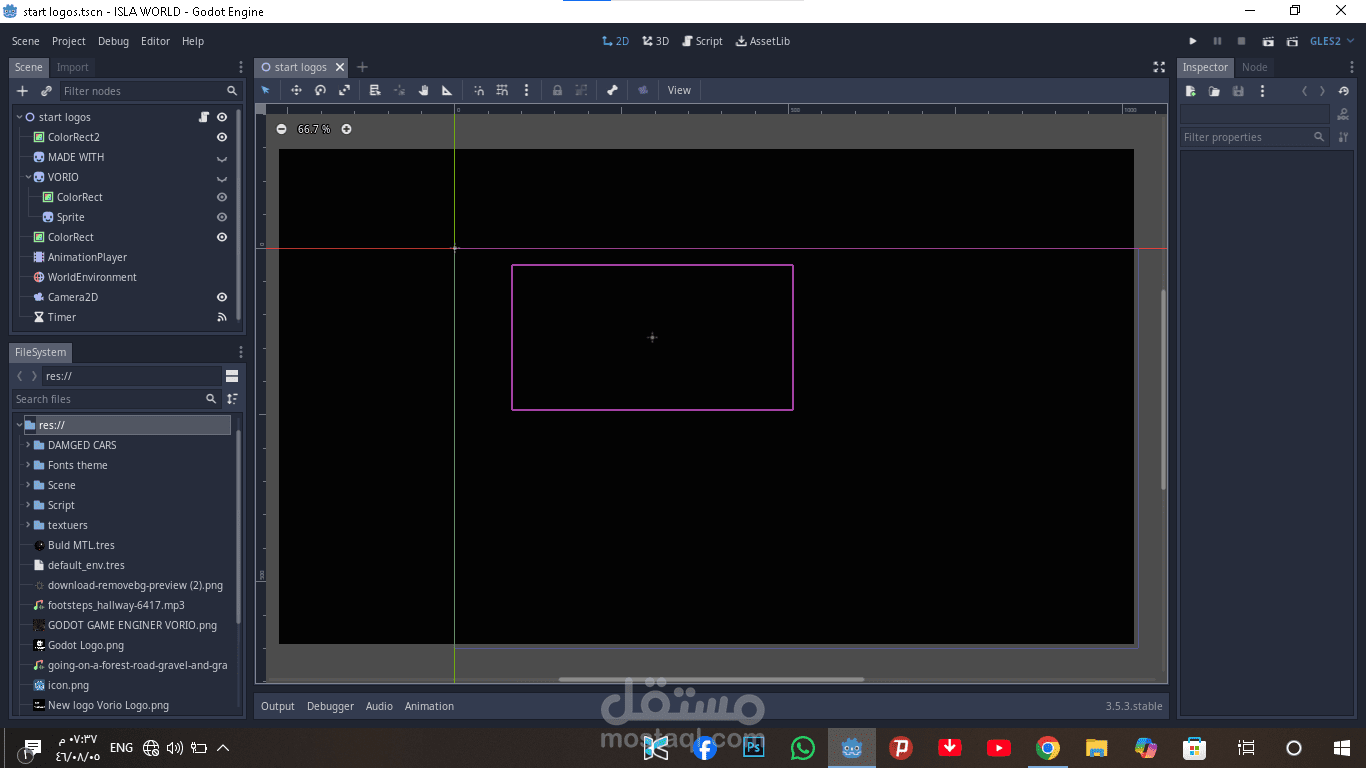Toggle distraction free mode icon
1366x768 pixels.
coord(1159,67)
